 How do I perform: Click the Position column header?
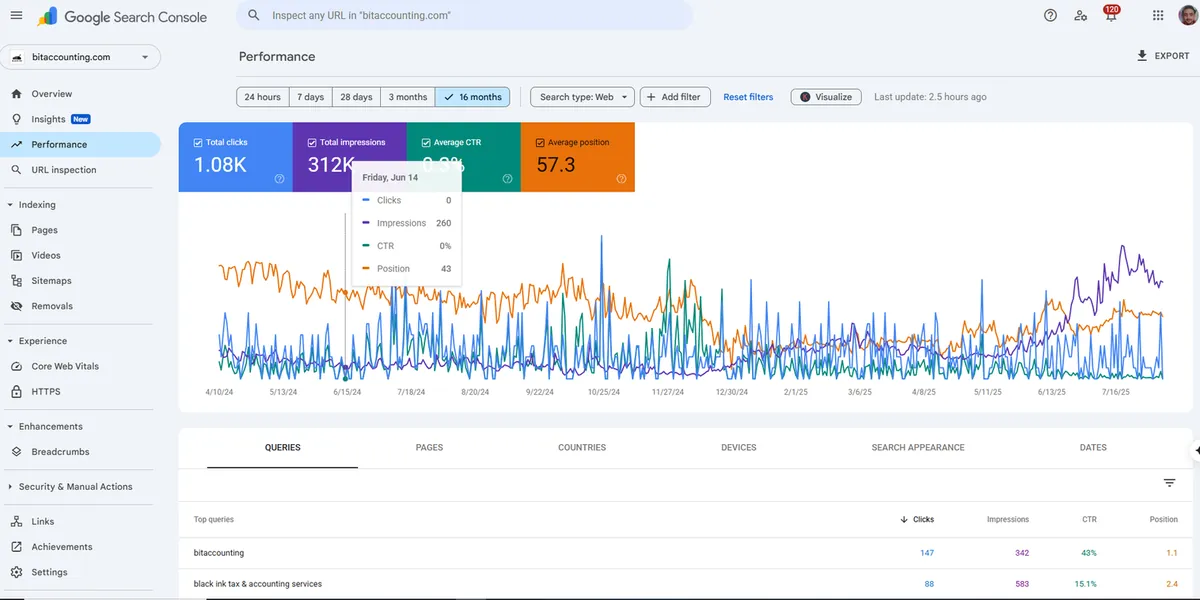coord(1164,519)
